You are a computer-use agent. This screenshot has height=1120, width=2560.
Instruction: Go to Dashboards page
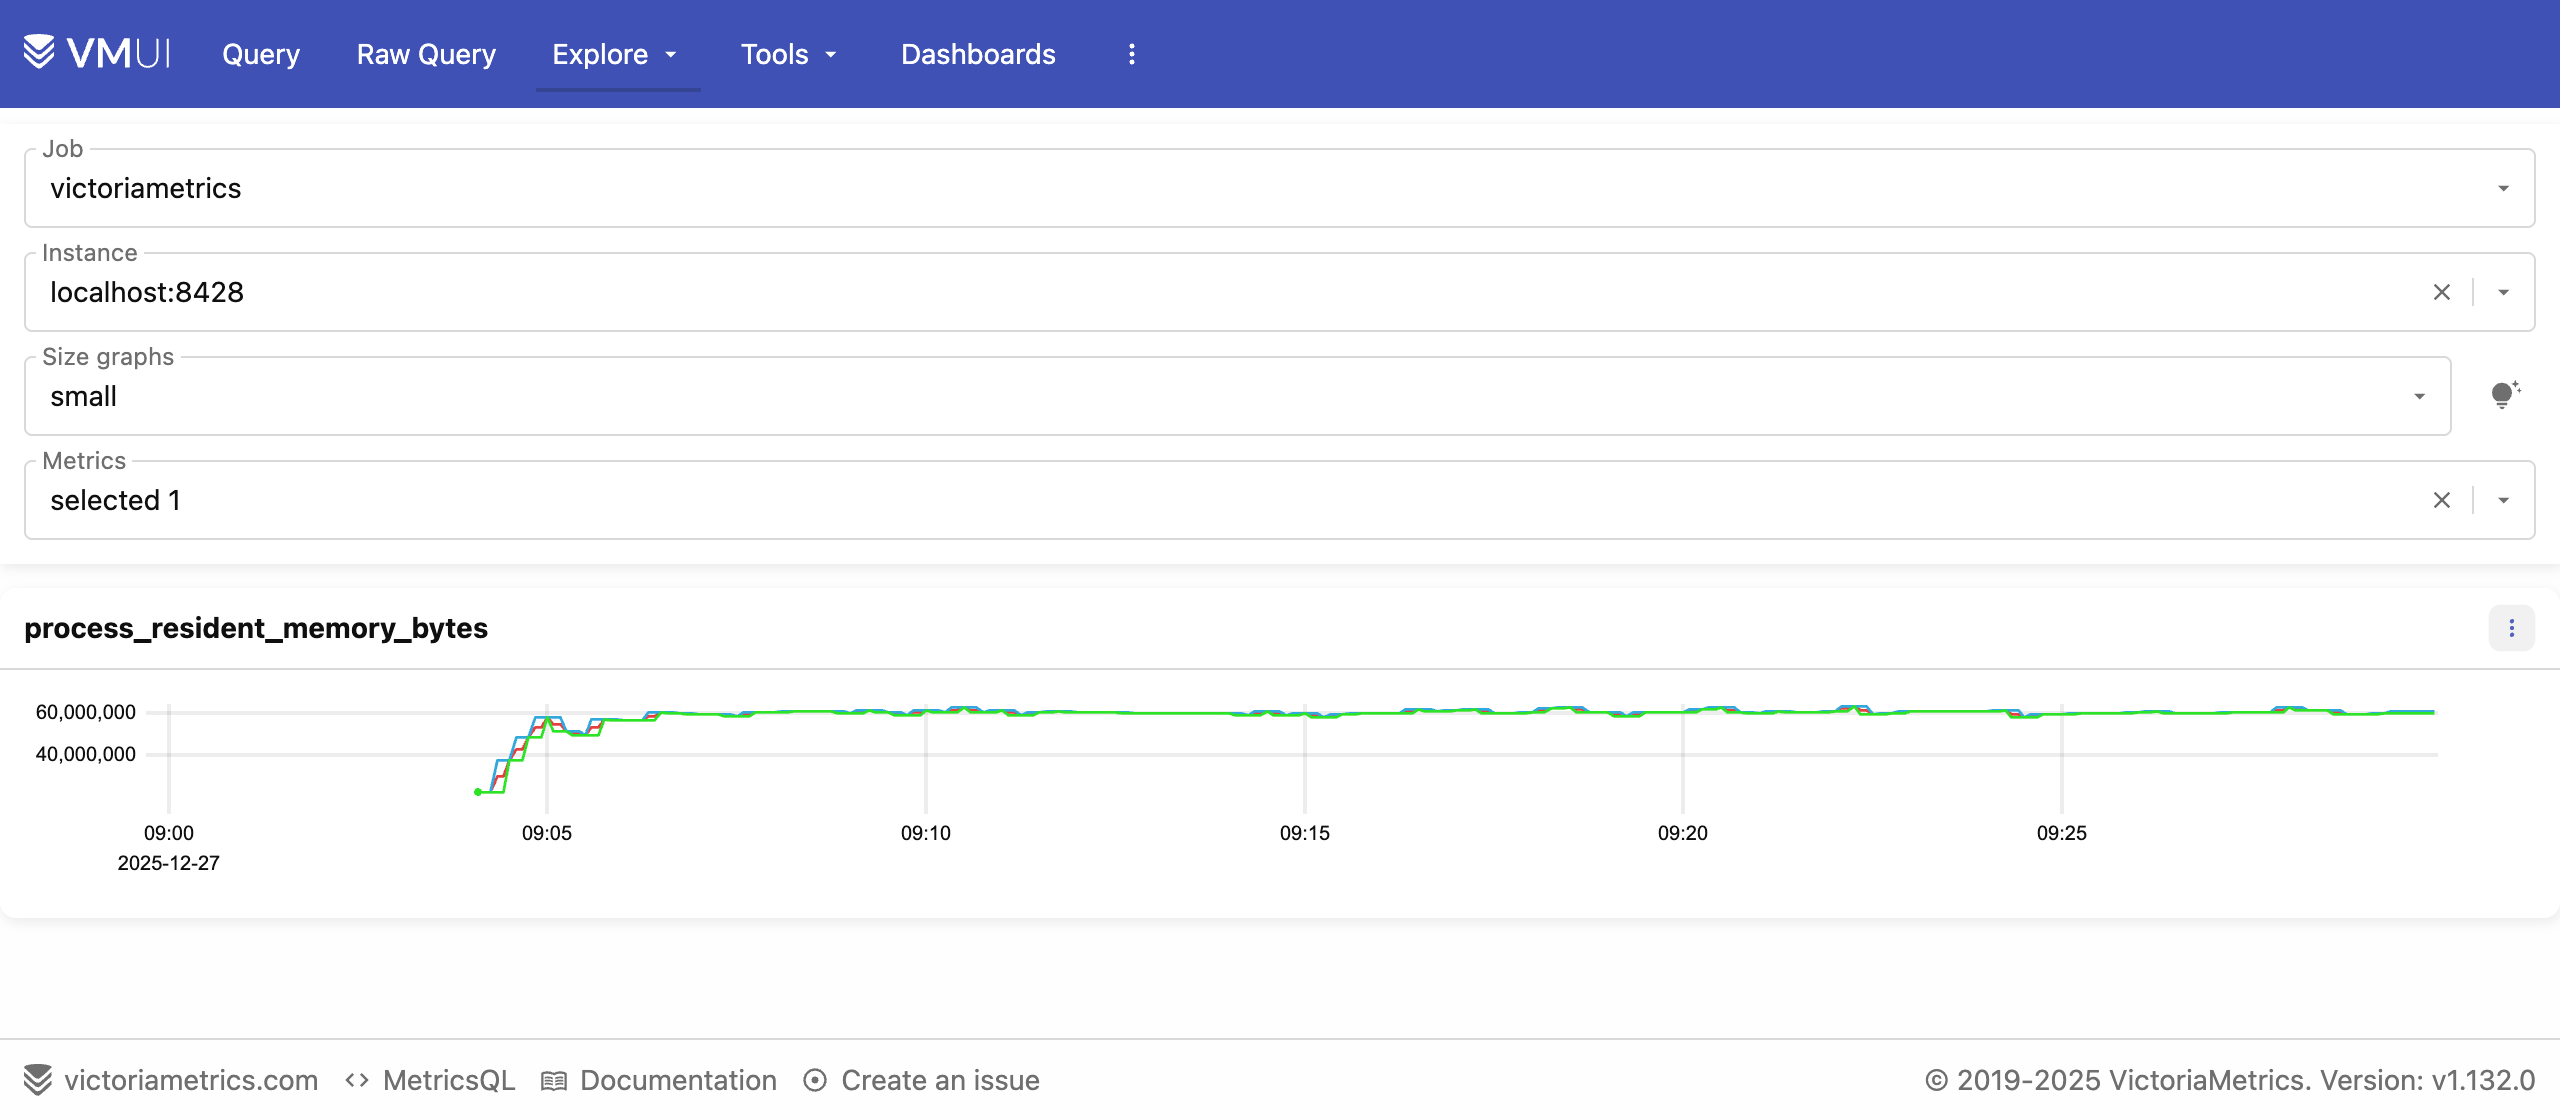click(978, 54)
